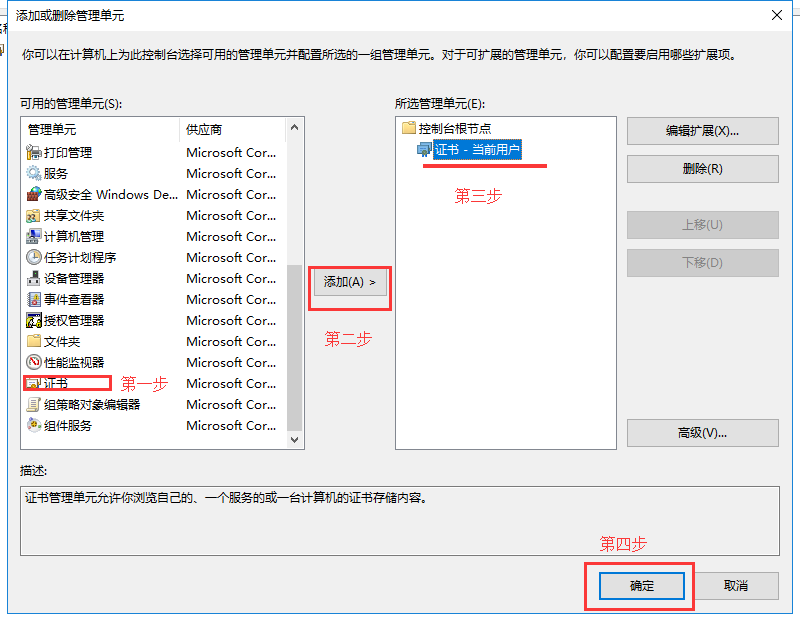Select 证书 snap-in in available list
This screenshot has width=800, height=621.
point(56,383)
